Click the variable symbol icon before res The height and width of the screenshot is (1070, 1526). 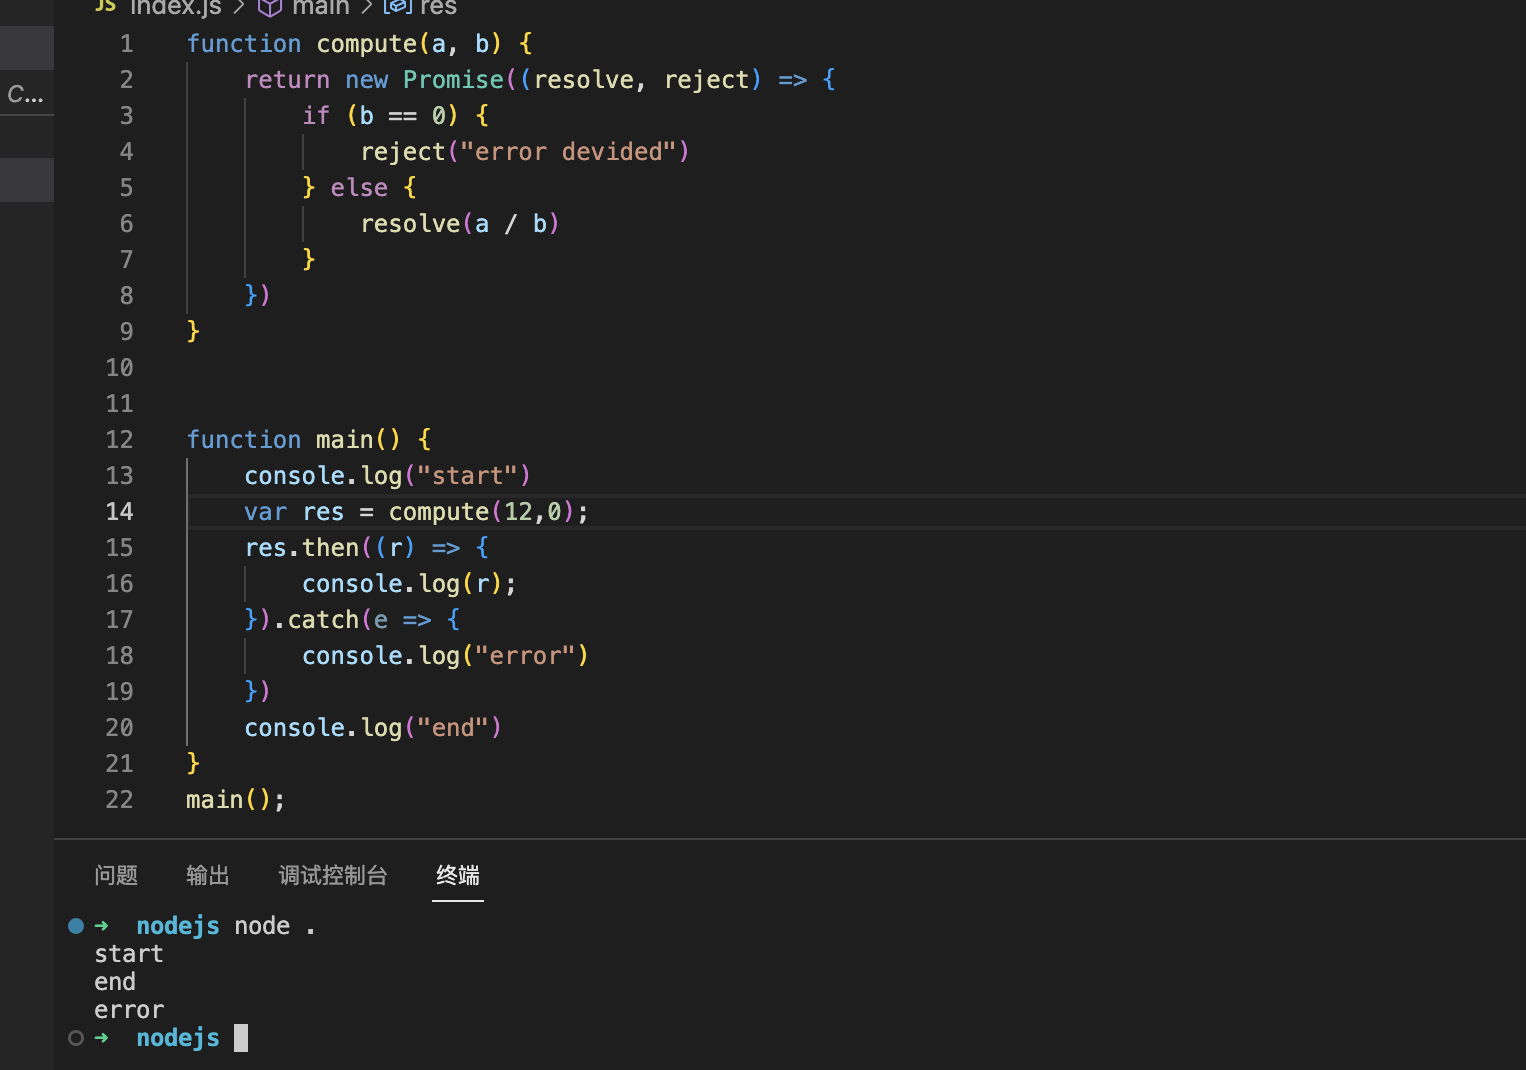[x=398, y=6]
